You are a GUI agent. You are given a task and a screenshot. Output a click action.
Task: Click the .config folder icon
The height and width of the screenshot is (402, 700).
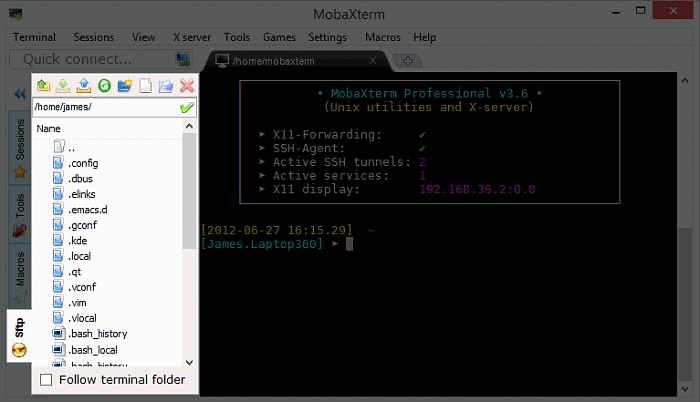[58, 163]
